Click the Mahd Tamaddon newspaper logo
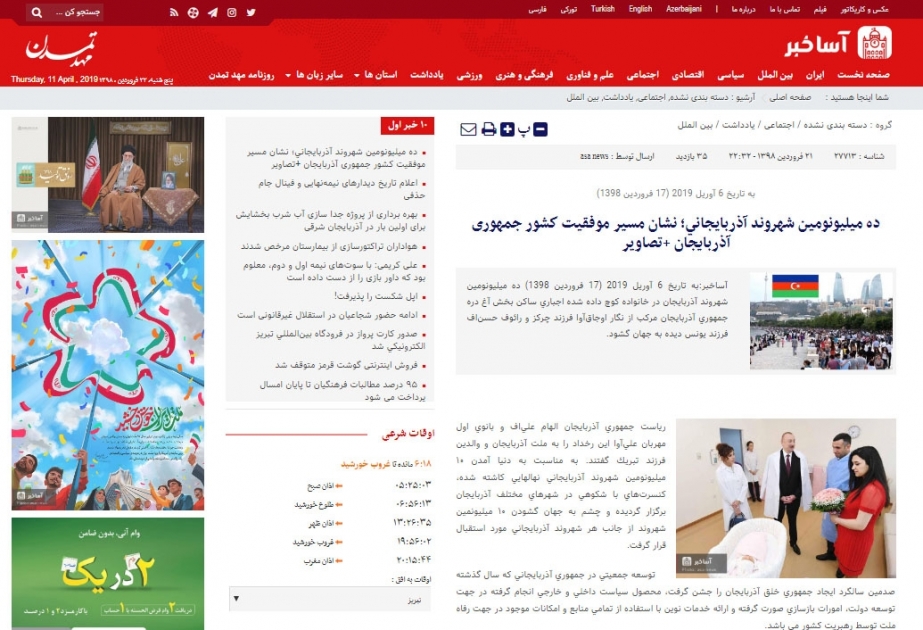 pos(60,49)
